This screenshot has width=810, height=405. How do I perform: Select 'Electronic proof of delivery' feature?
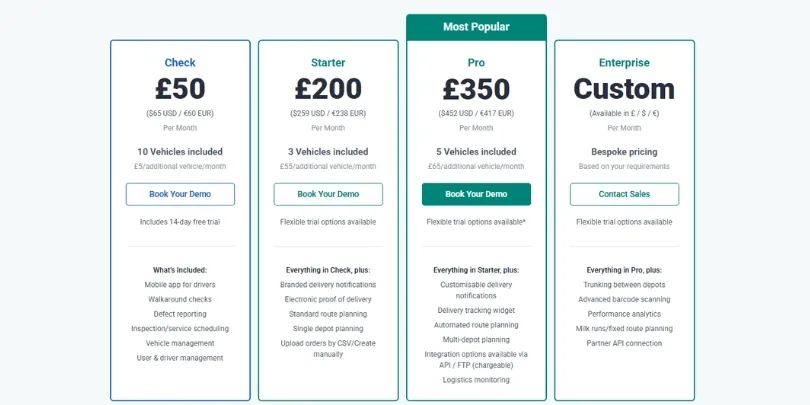(x=328, y=299)
